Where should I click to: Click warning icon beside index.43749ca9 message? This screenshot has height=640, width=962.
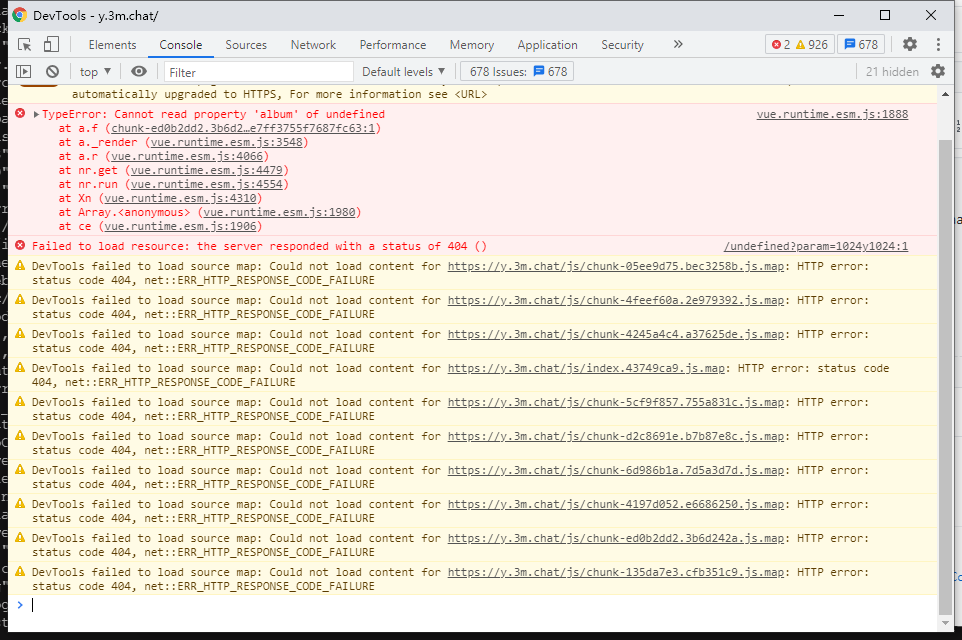tap(20, 368)
